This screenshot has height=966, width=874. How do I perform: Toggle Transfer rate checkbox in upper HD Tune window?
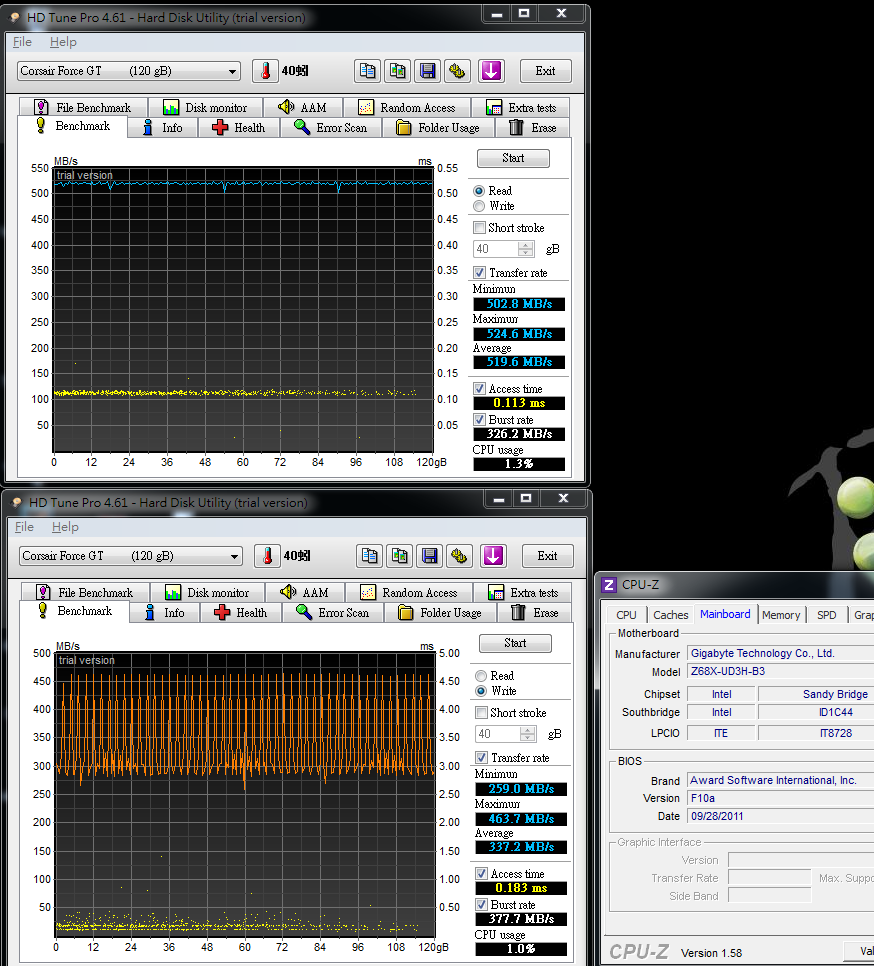click(479, 272)
